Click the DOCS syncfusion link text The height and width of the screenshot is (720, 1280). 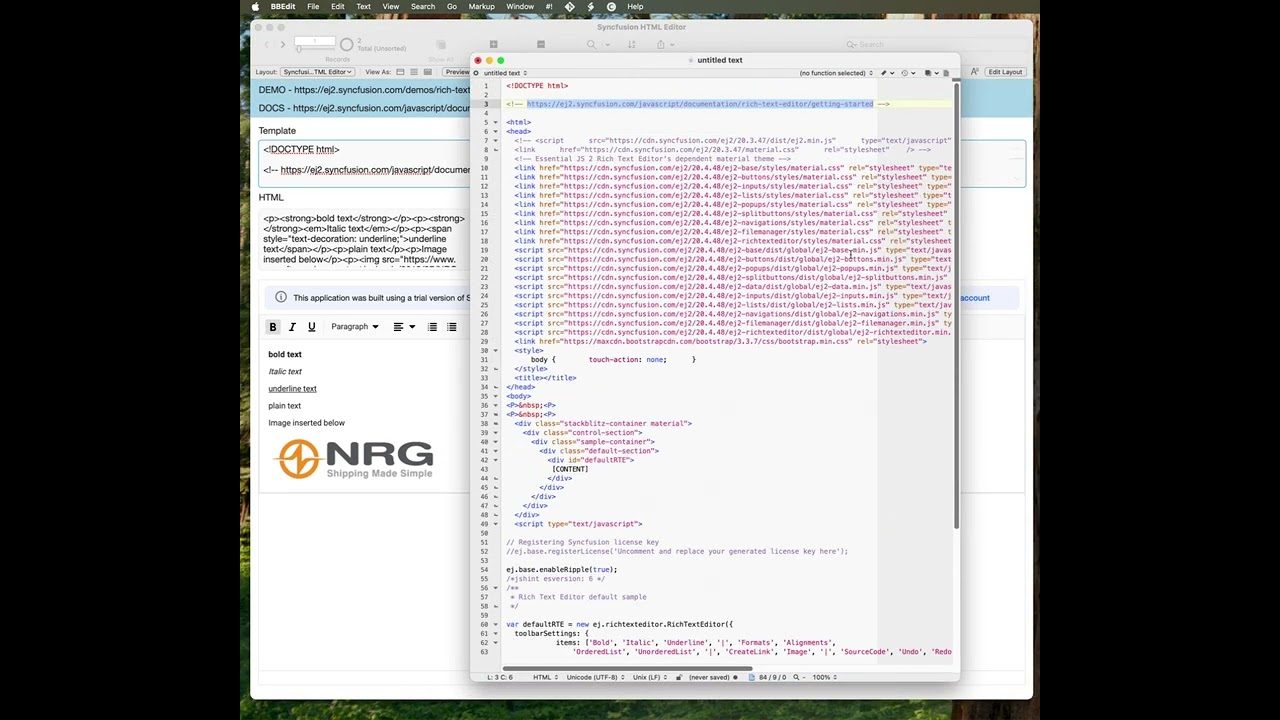coord(364,108)
